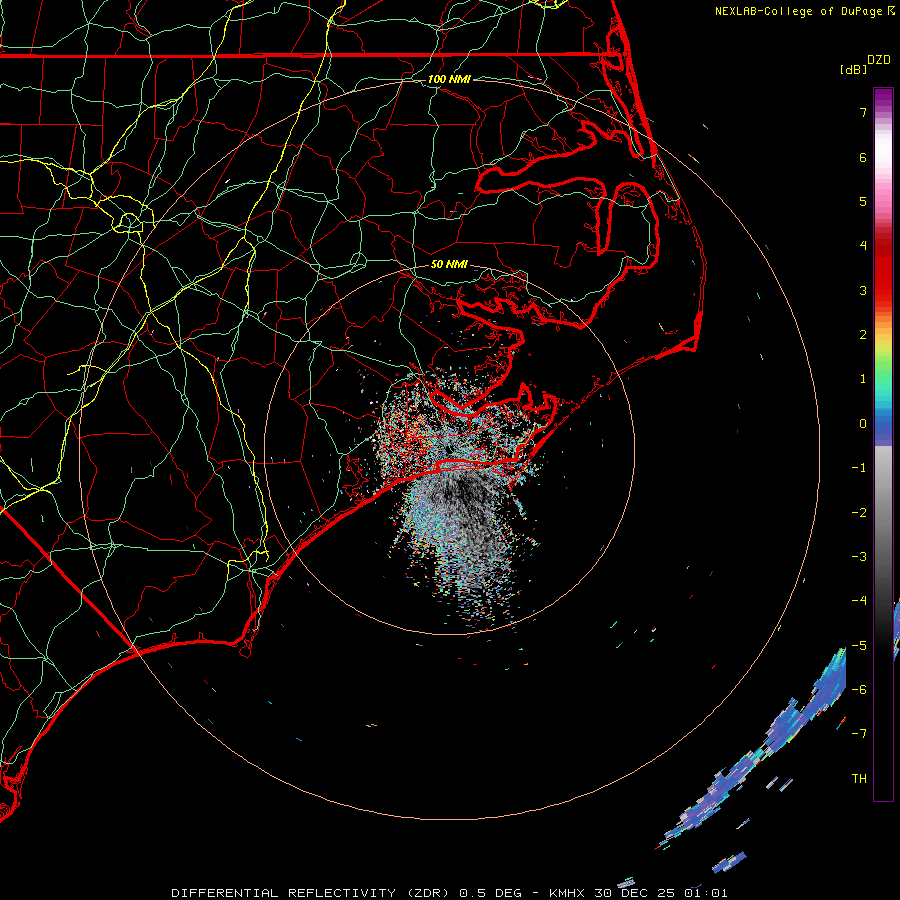Image resolution: width=900 pixels, height=900 pixels.
Task: Click the -5 value on the color scale
Action: (859, 646)
